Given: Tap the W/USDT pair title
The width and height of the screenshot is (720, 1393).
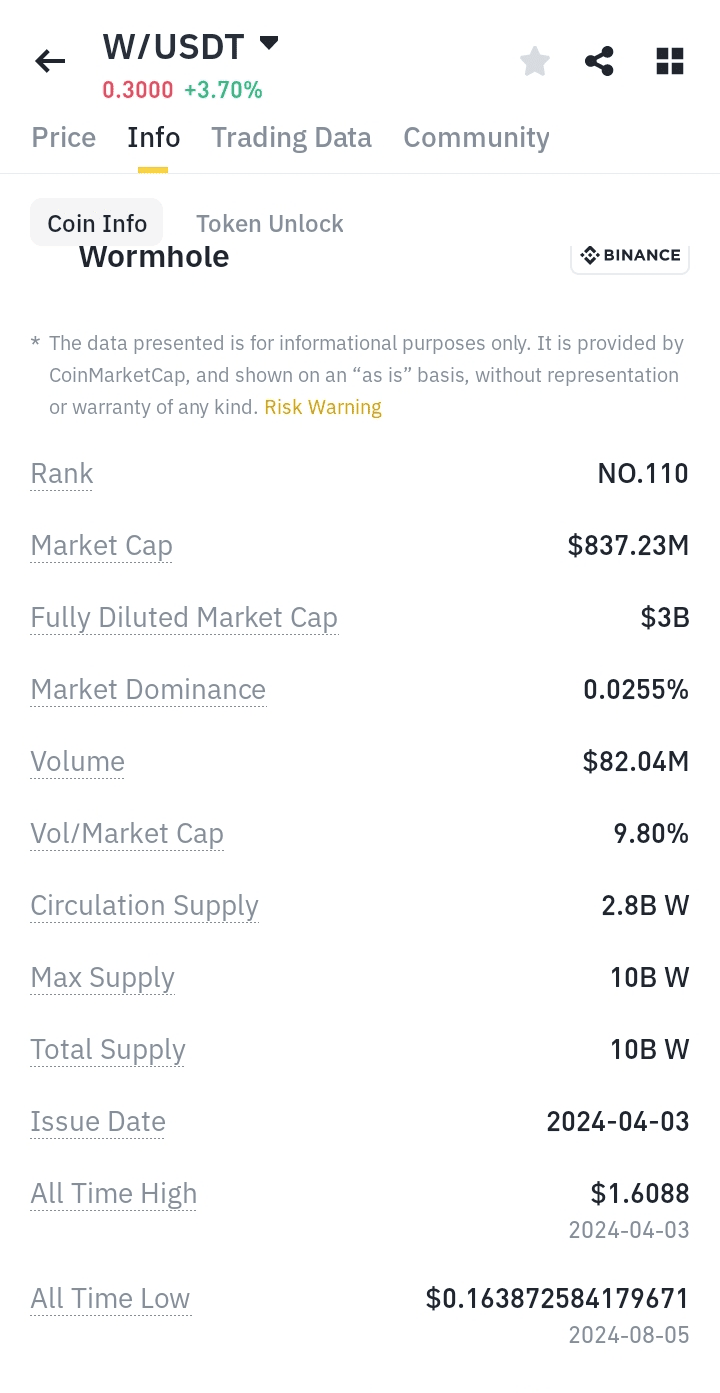Looking at the screenshot, I should click(173, 47).
